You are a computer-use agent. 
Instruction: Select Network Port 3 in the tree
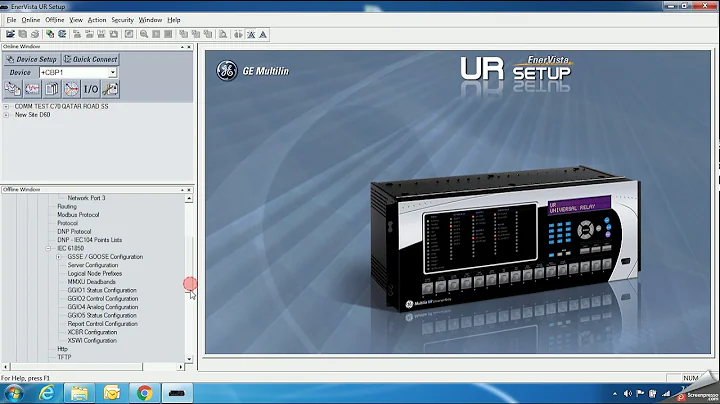[86, 198]
